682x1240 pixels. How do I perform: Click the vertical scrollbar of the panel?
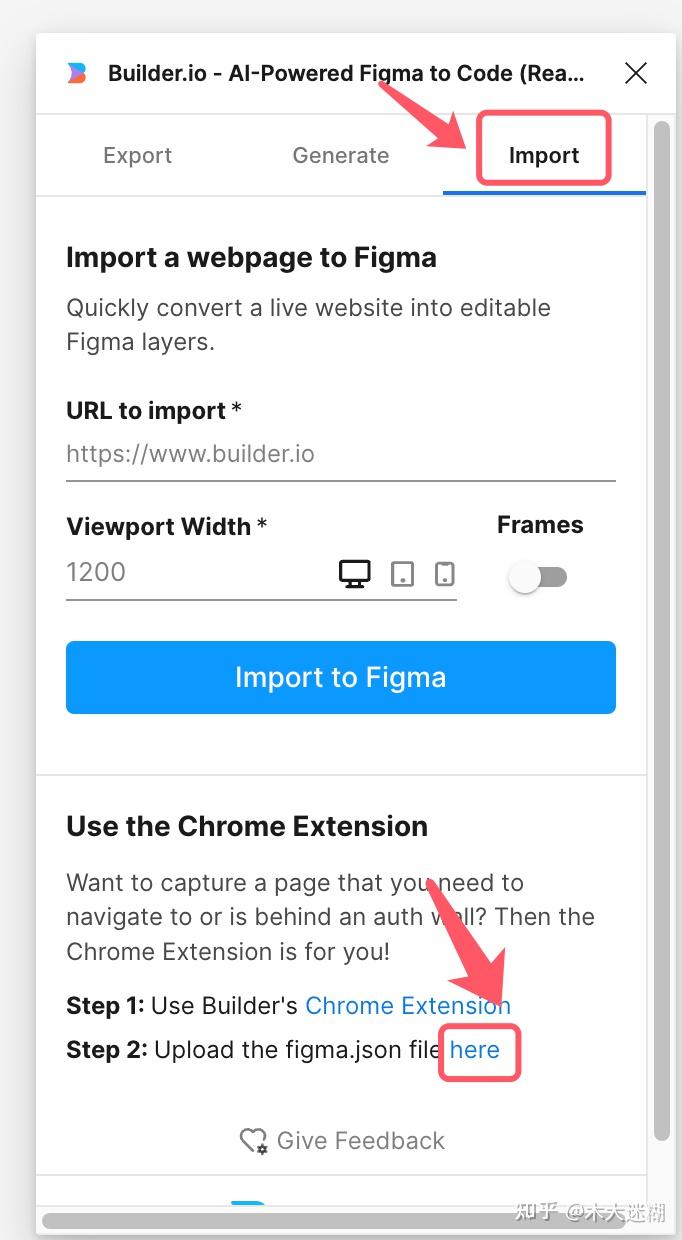pos(661,600)
